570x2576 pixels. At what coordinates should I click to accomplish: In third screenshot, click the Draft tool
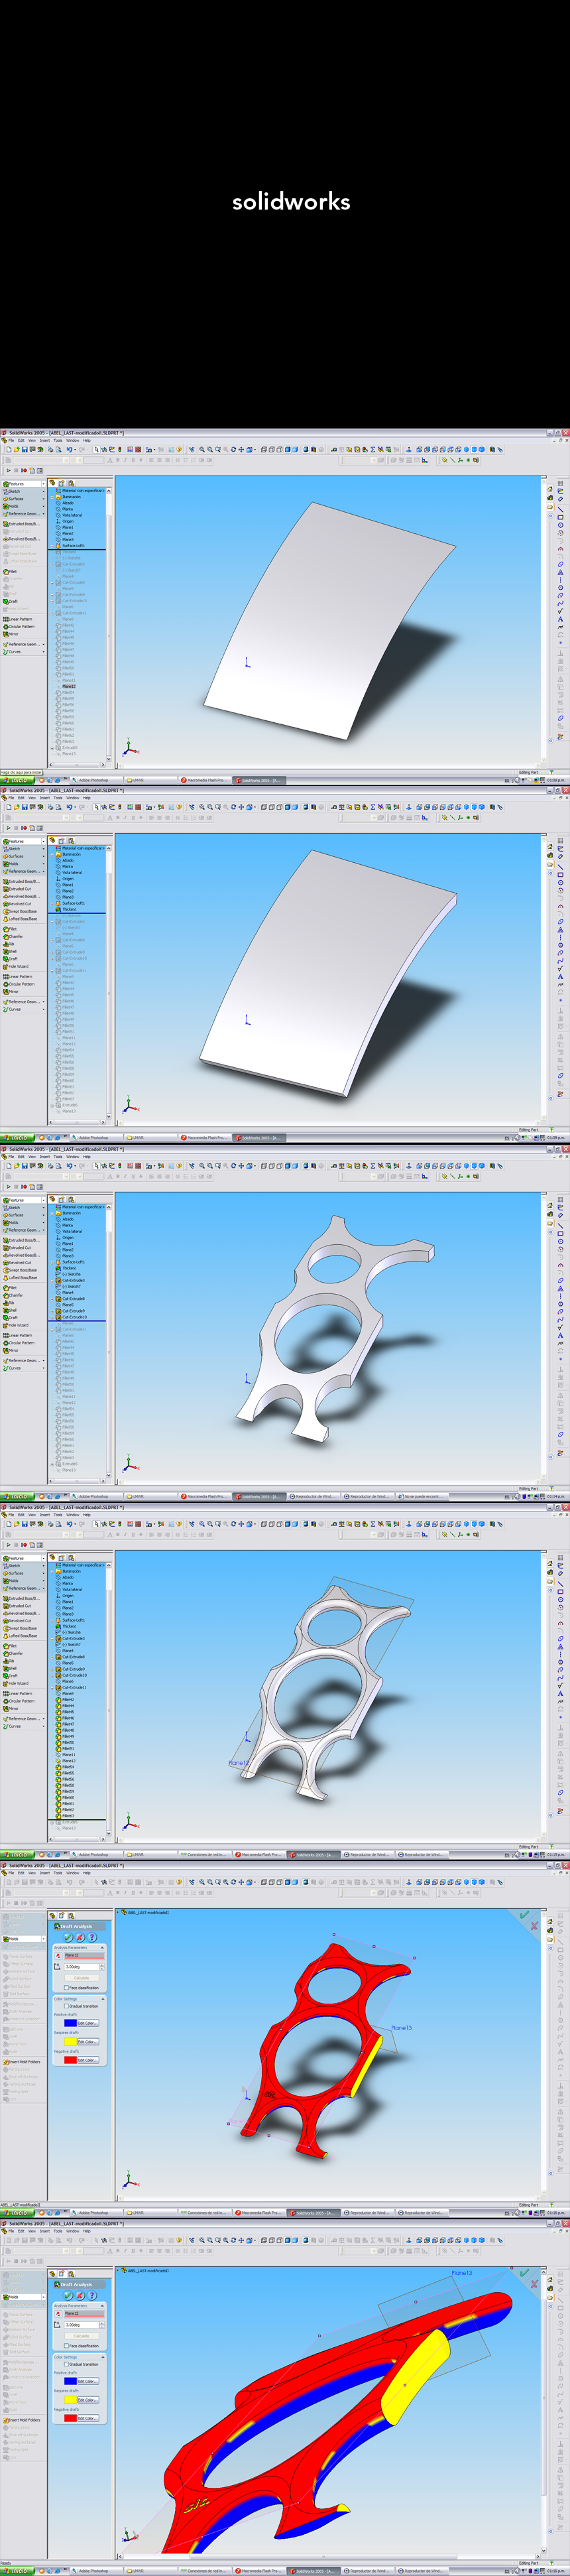[11, 1318]
